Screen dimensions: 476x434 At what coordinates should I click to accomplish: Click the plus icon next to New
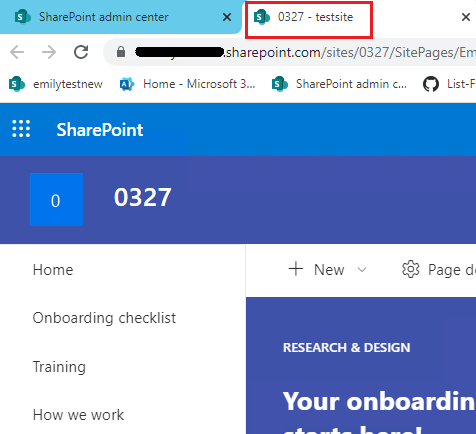[x=296, y=269]
